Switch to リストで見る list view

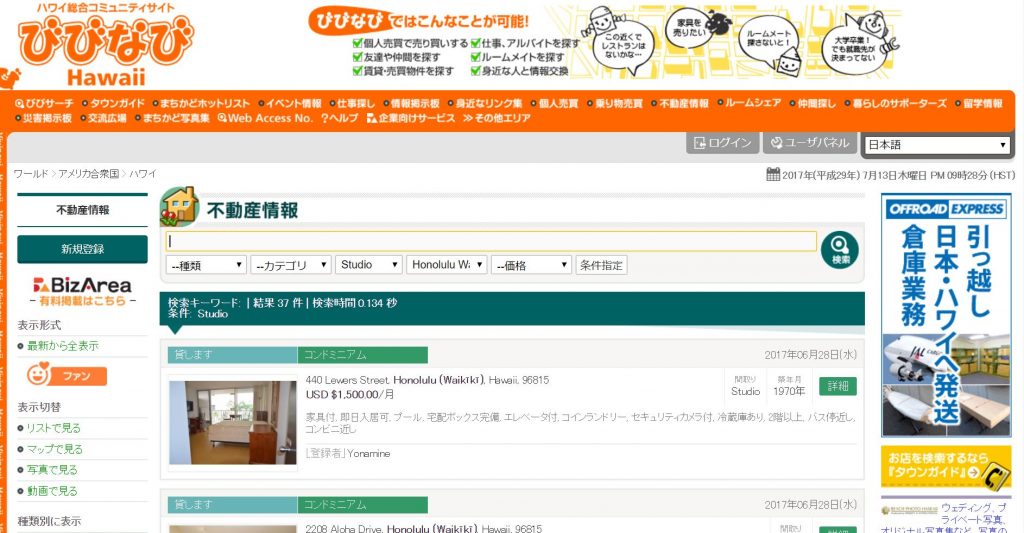pyautogui.click(x=54, y=428)
